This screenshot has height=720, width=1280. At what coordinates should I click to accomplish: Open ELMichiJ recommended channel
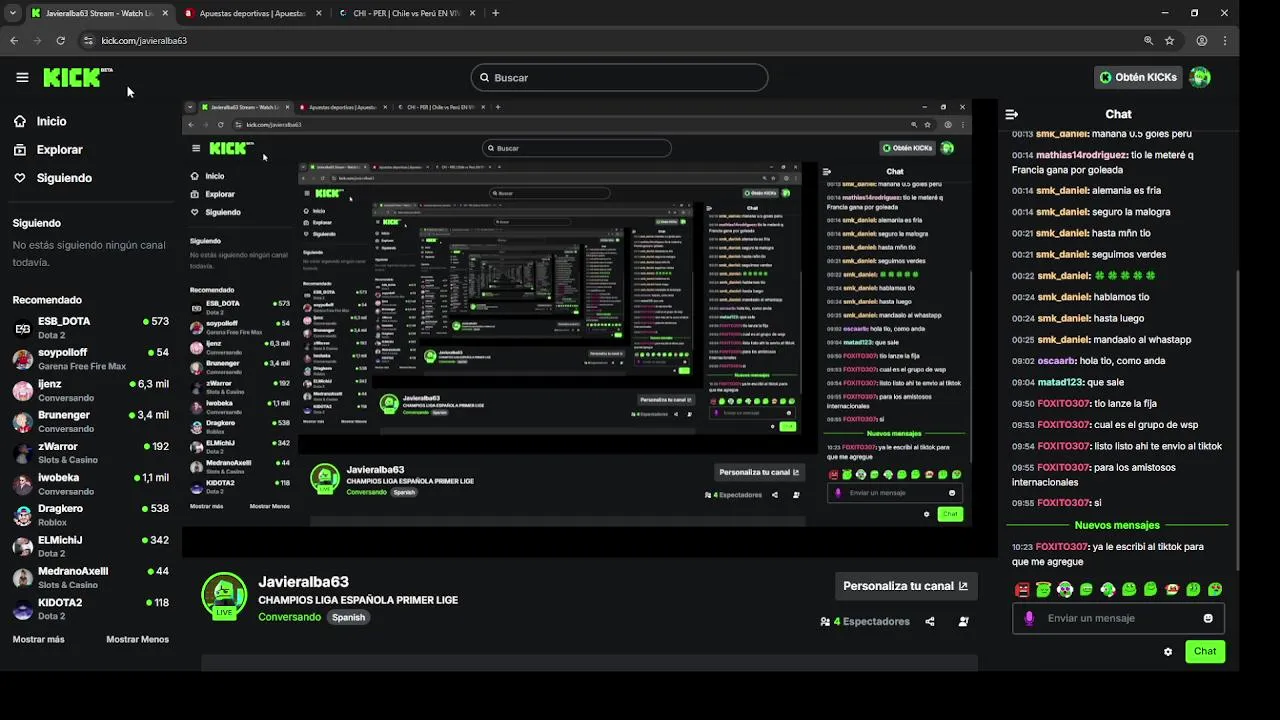point(90,546)
